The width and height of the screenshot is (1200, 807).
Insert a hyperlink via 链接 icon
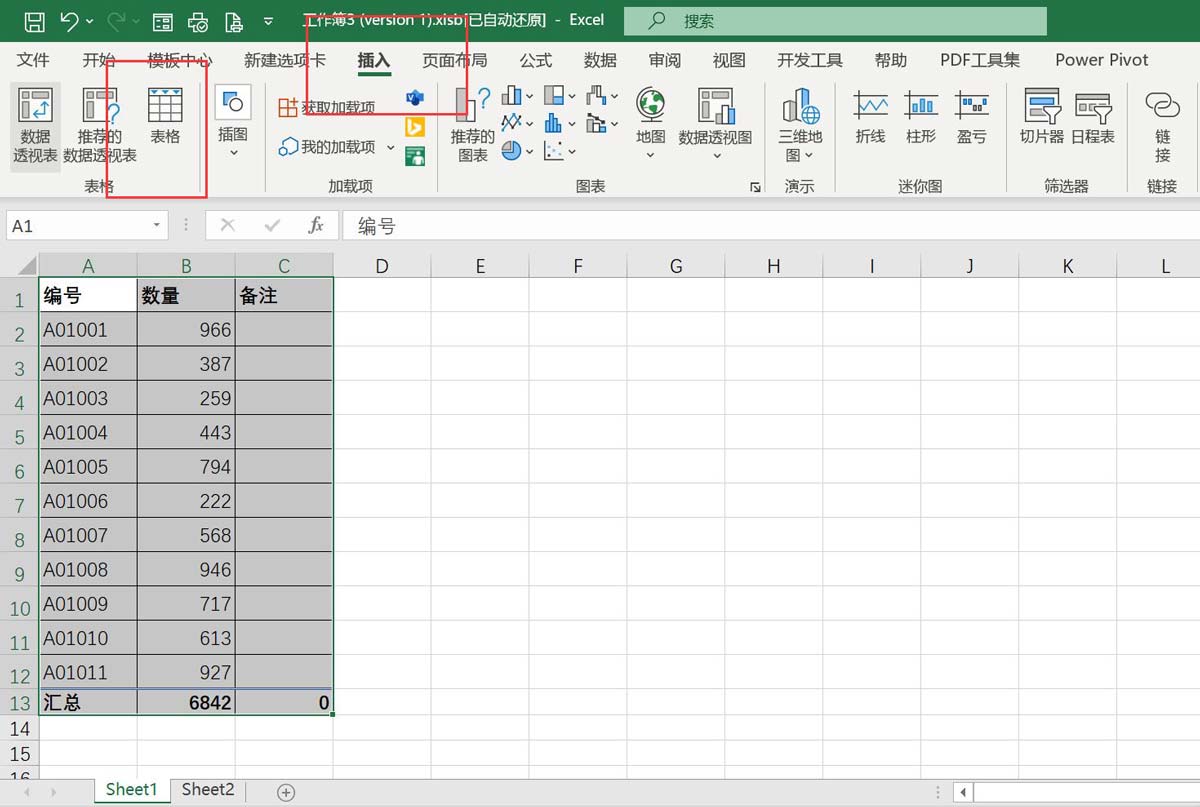click(x=1160, y=120)
